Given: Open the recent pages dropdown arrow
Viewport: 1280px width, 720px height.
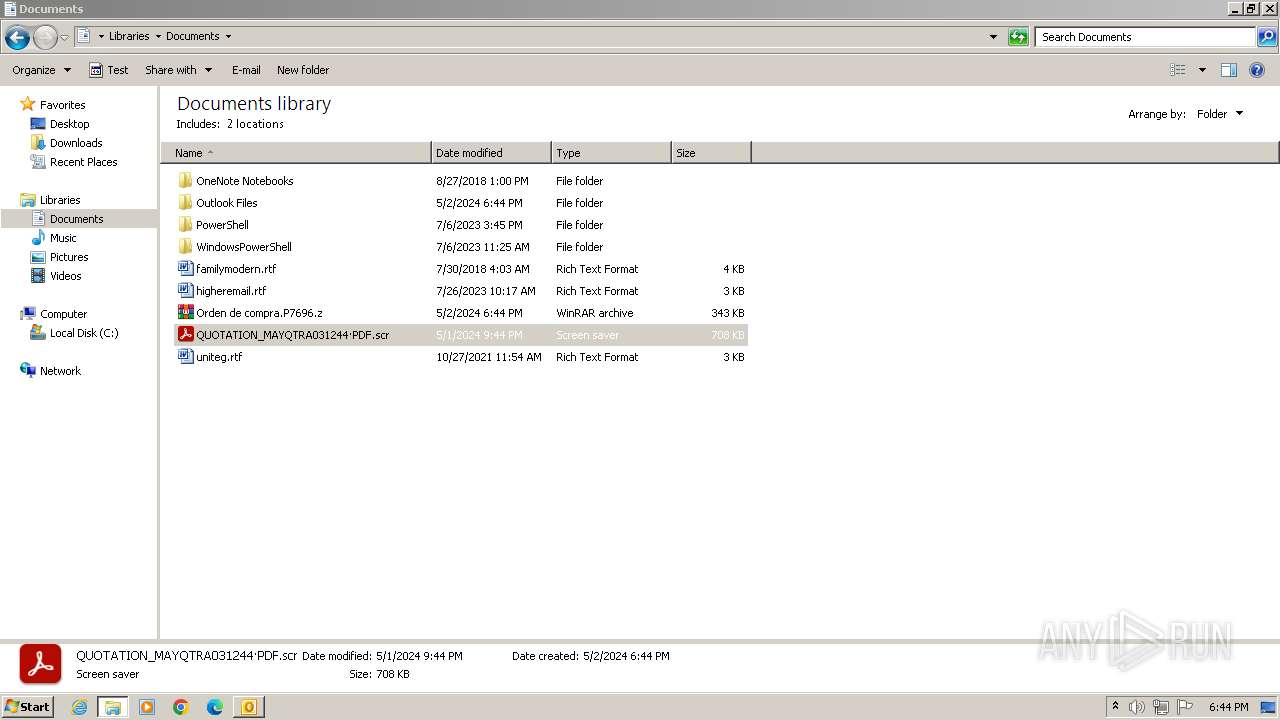Looking at the screenshot, I should point(65,38).
